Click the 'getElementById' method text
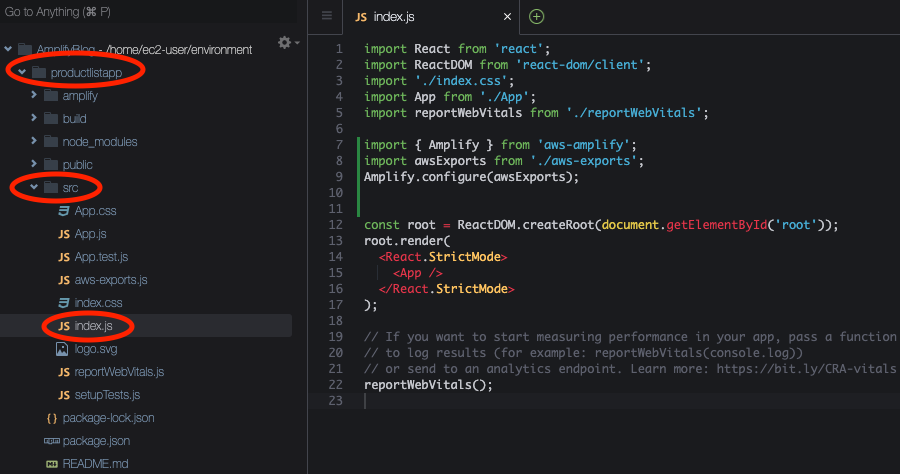Viewport: 900px width, 474px height. [x=716, y=224]
